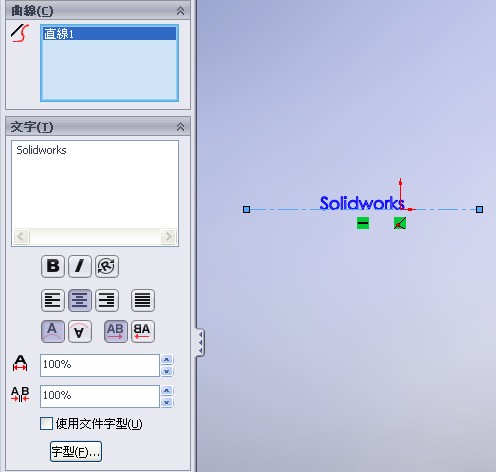Viewport: 496px width, 472px height.
Task: Enable 使用文件字型 checkbox
Action: (46, 424)
